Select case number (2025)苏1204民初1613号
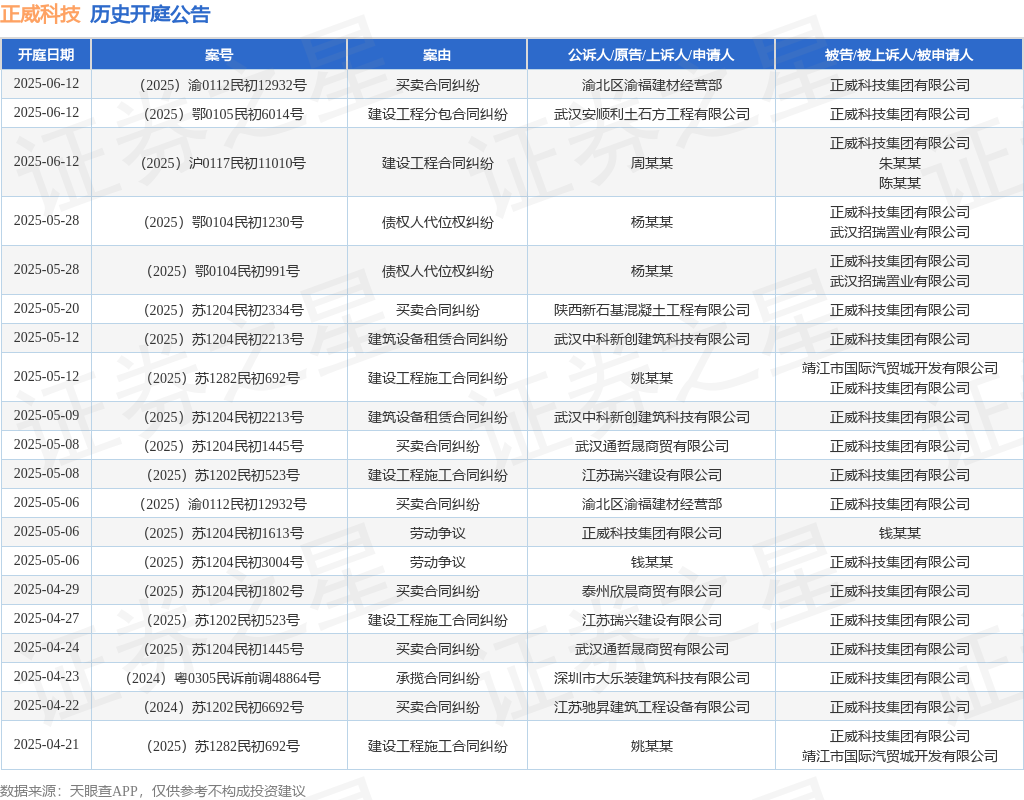 coord(223,534)
